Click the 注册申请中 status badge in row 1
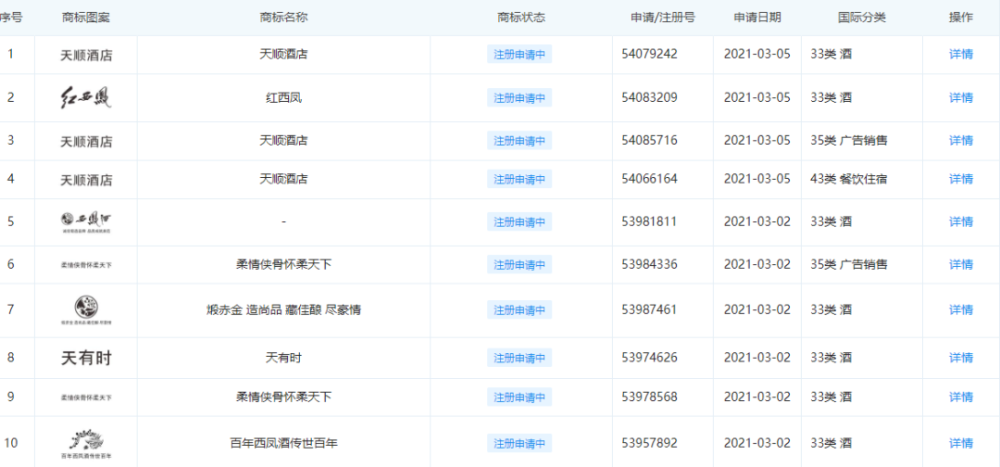 click(x=519, y=54)
